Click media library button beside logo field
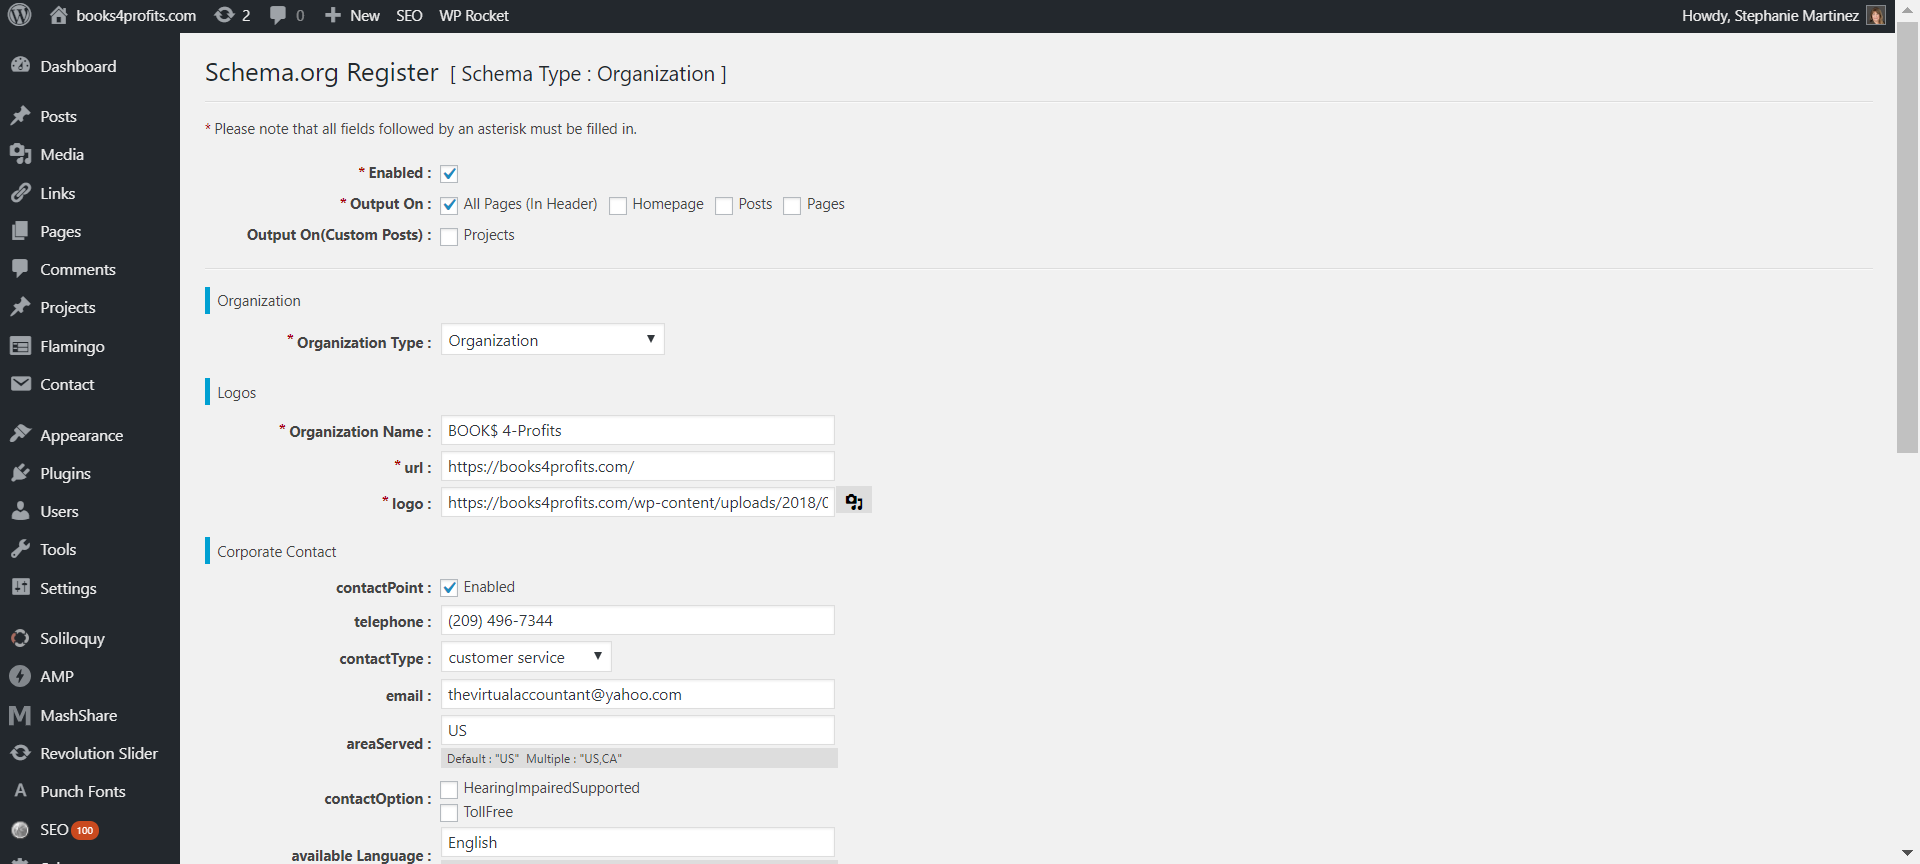The image size is (1920, 864). pyautogui.click(x=854, y=501)
